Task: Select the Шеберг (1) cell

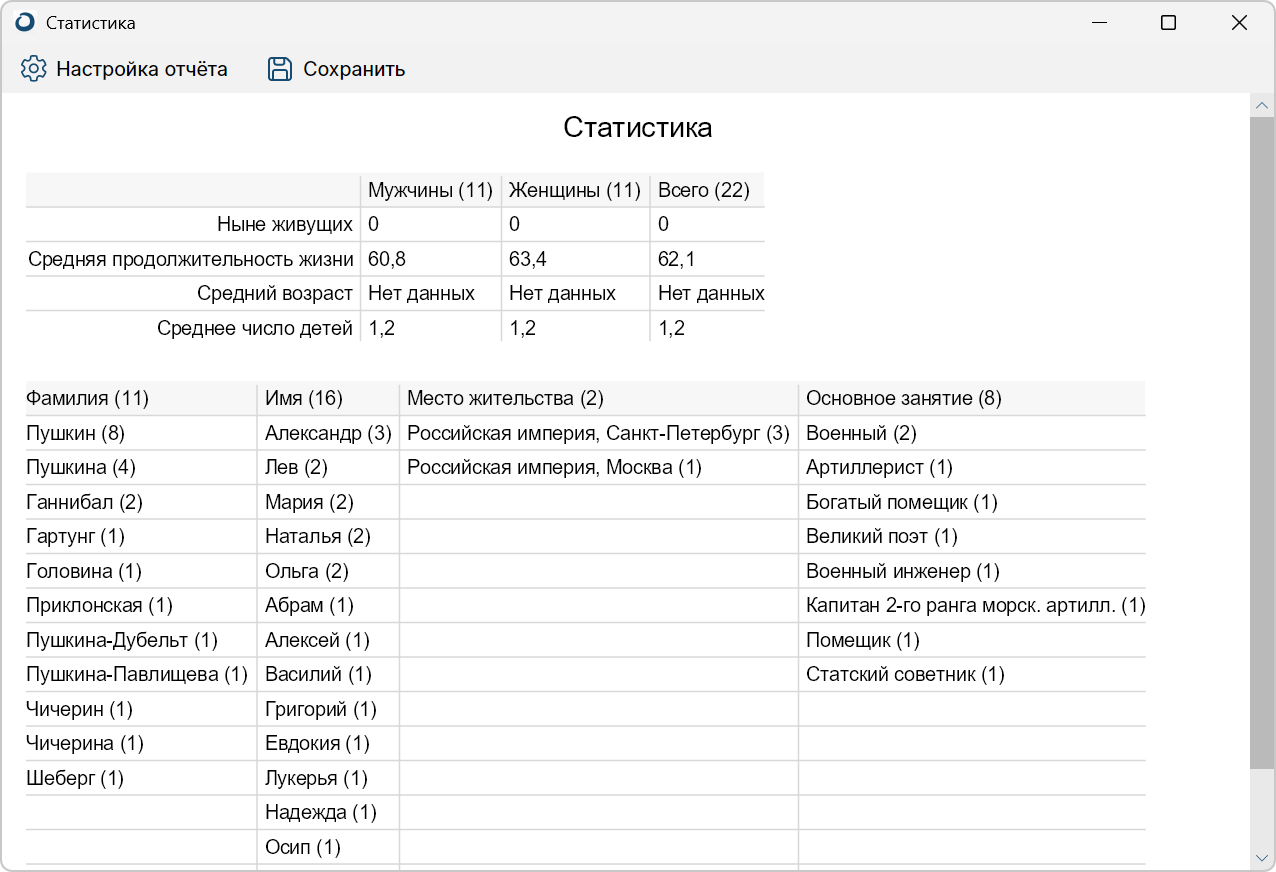Action: (141, 778)
